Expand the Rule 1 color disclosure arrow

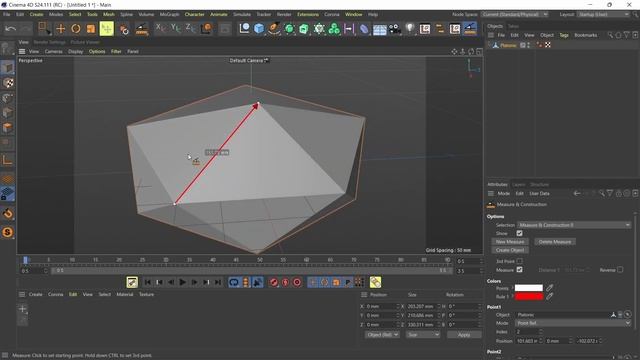(x=512, y=297)
